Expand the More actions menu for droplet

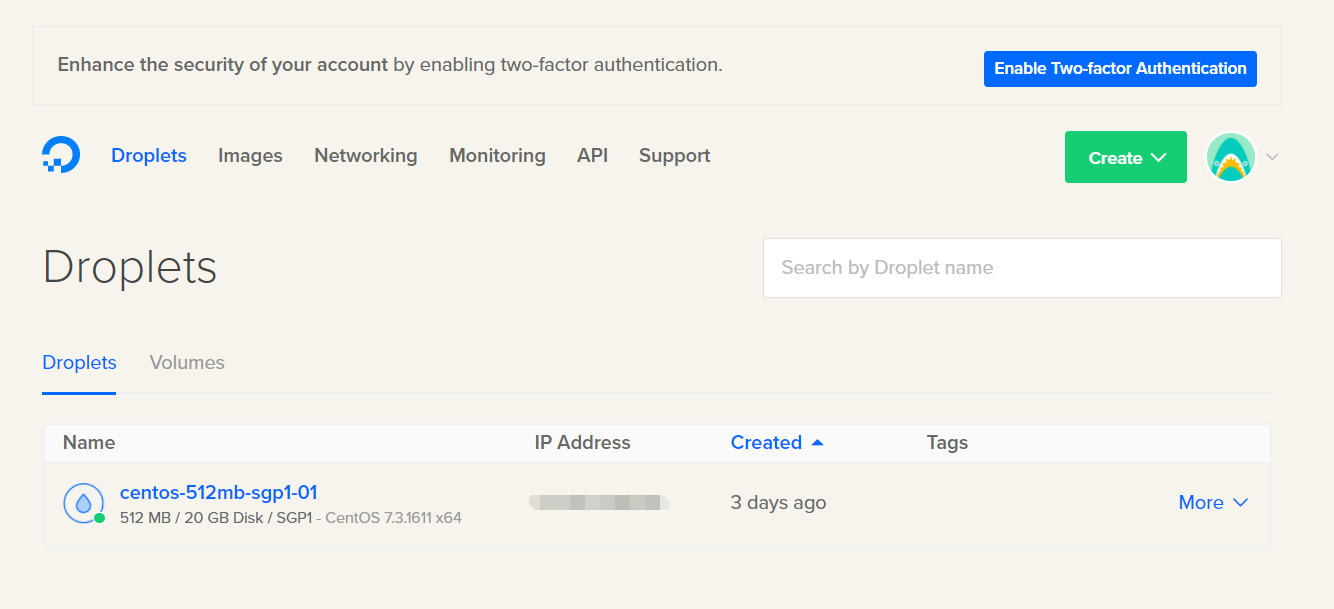pyautogui.click(x=1213, y=503)
